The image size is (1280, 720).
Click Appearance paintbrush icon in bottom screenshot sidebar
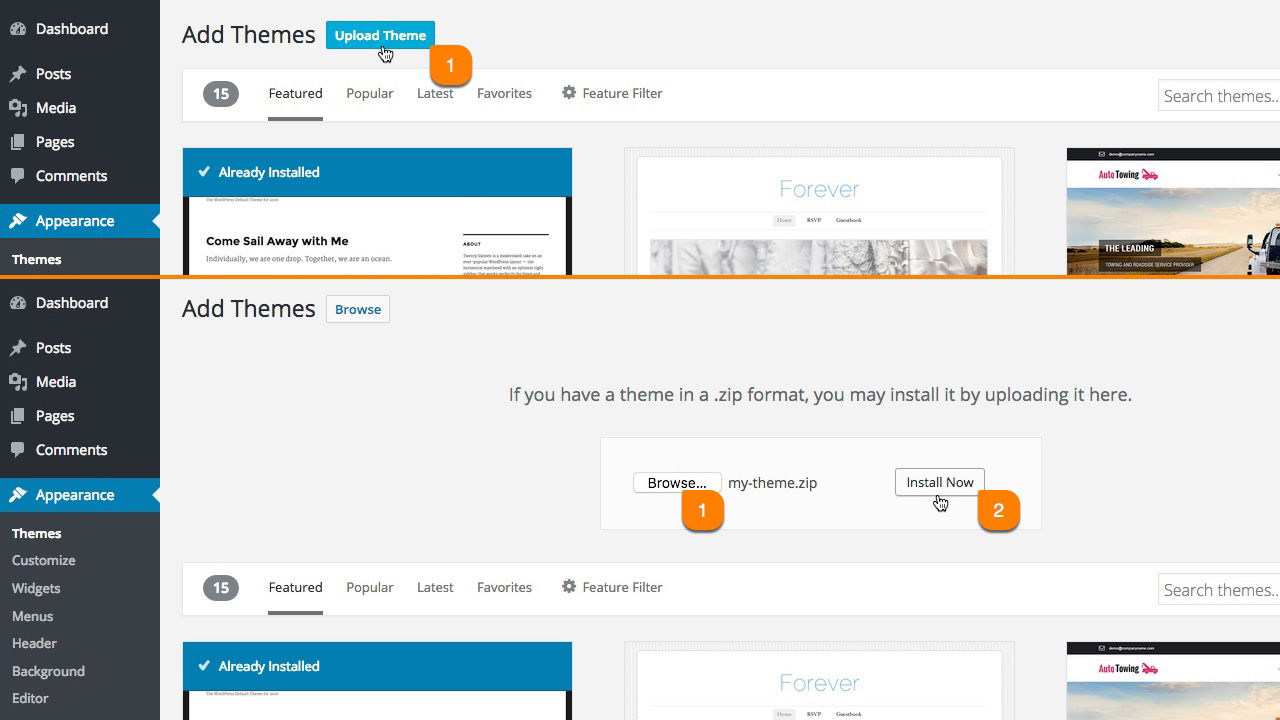pos(18,495)
